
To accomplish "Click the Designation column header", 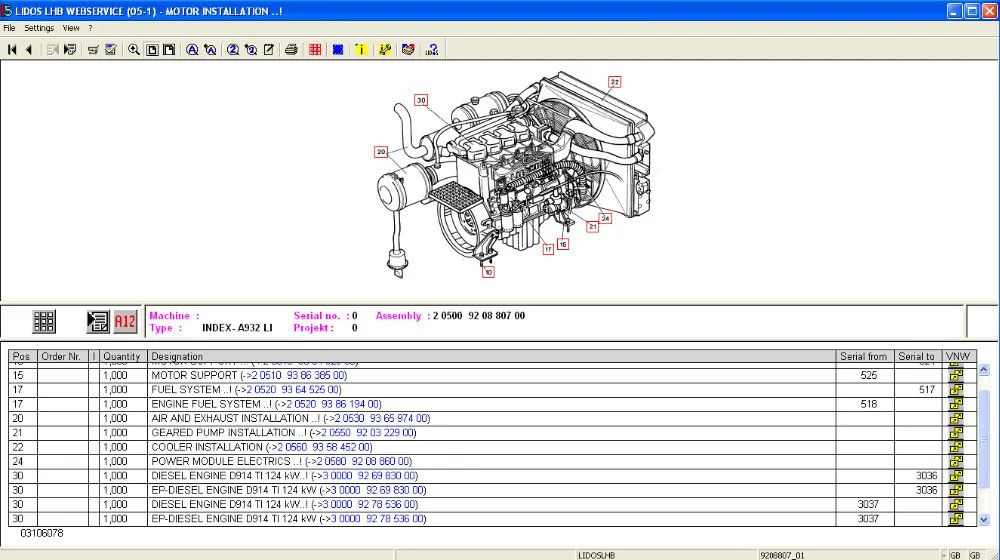I will (x=491, y=357).
